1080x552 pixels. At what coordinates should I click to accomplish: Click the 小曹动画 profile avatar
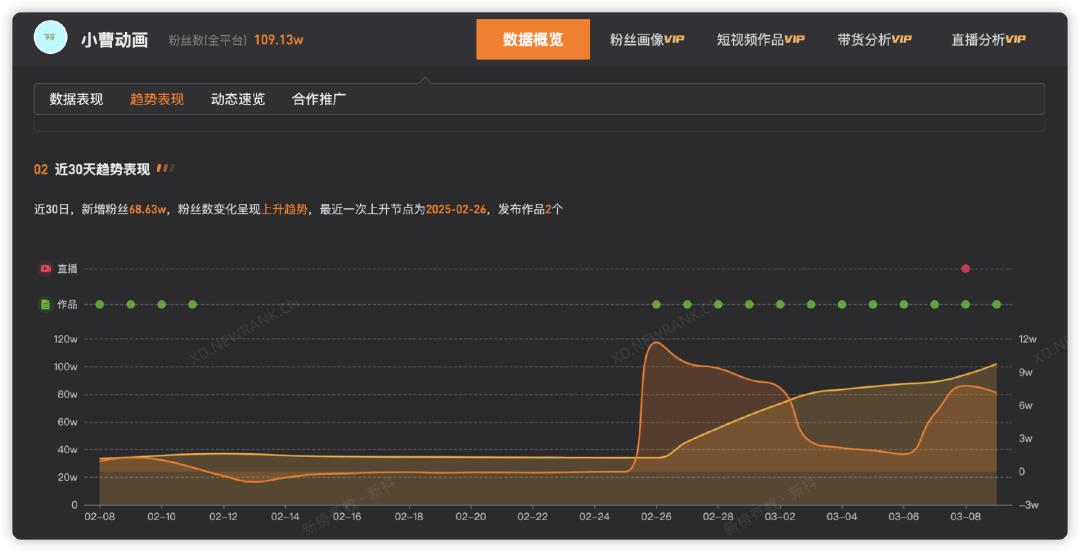pyautogui.click(x=50, y=37)
